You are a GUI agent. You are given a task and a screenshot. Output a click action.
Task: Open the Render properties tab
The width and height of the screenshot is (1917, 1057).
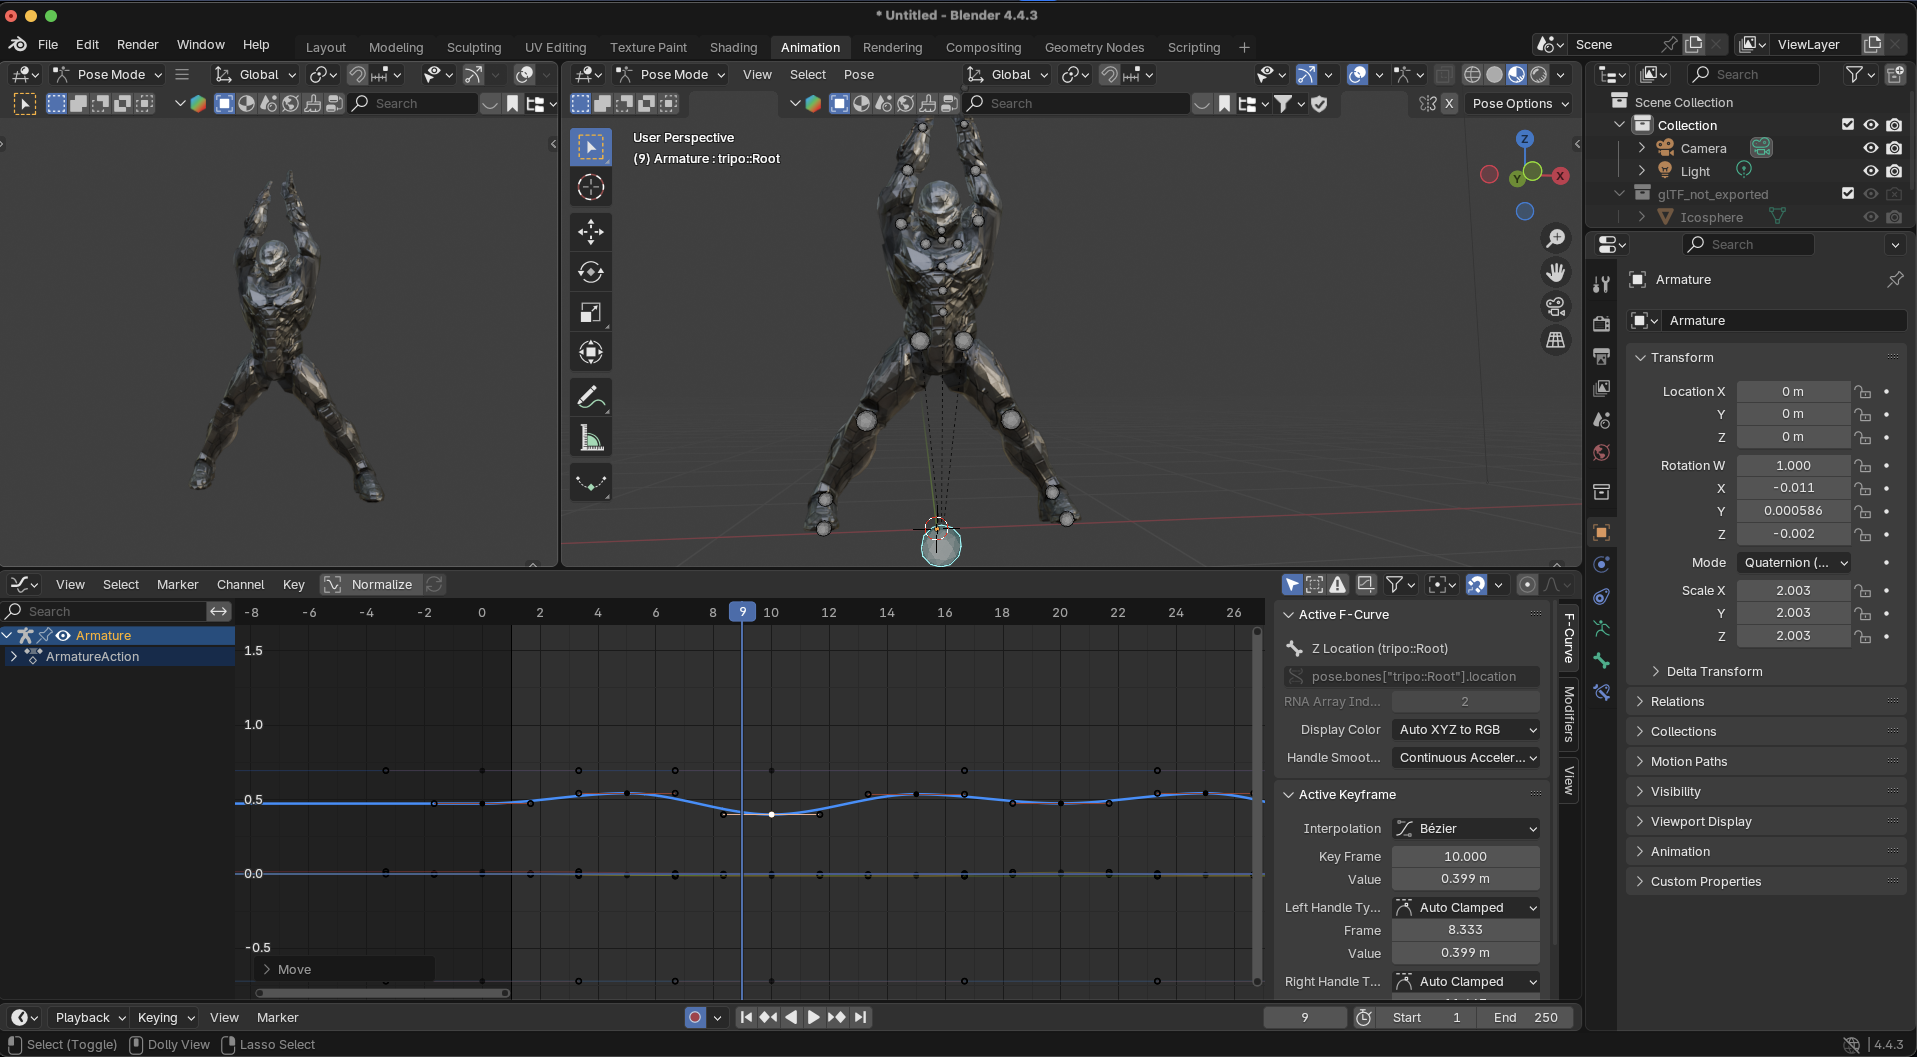click(1602, 323)
